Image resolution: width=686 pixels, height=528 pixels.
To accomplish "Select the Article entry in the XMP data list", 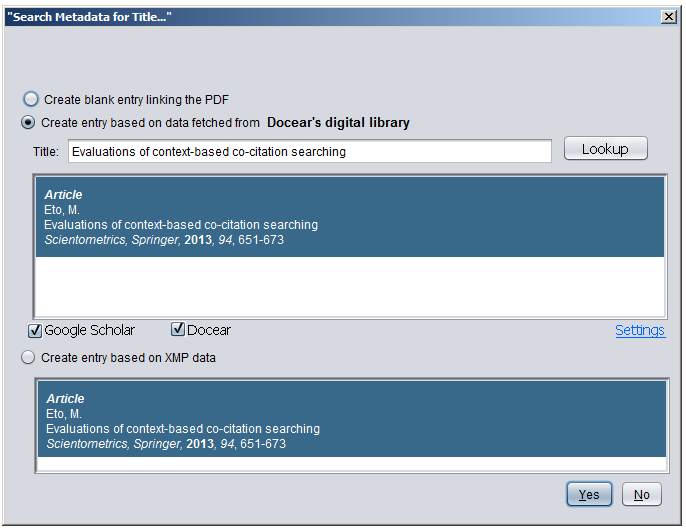I will (x=352, y=419).
